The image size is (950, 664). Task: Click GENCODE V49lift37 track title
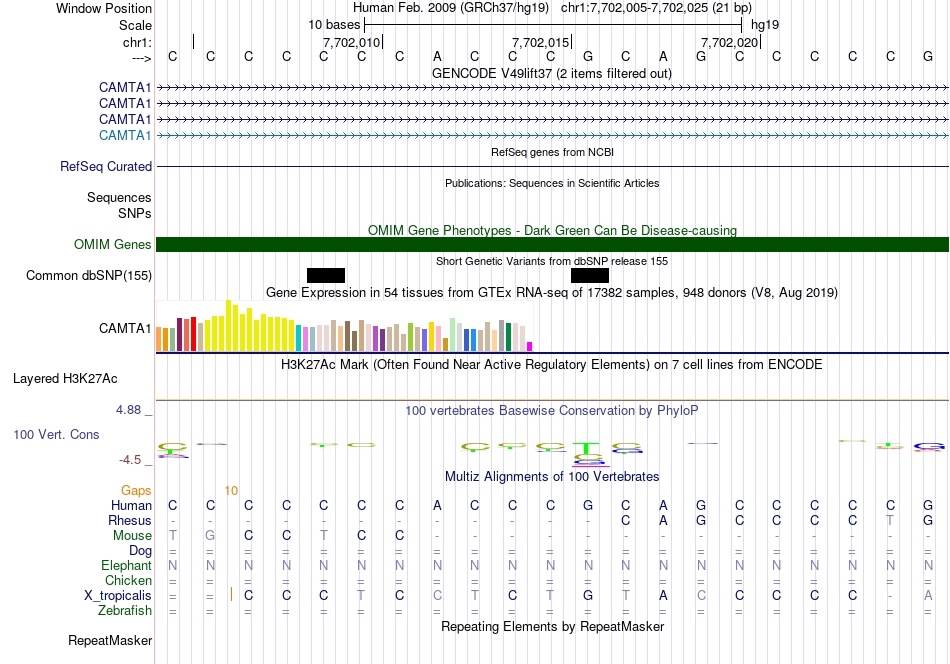[552, 73]
